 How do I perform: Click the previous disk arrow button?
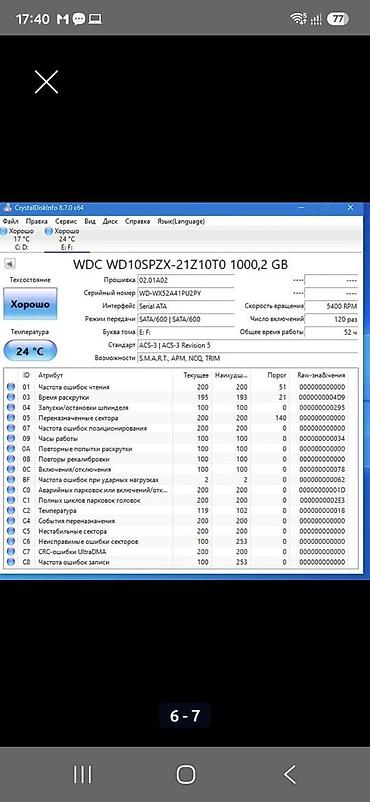(10, 264)
